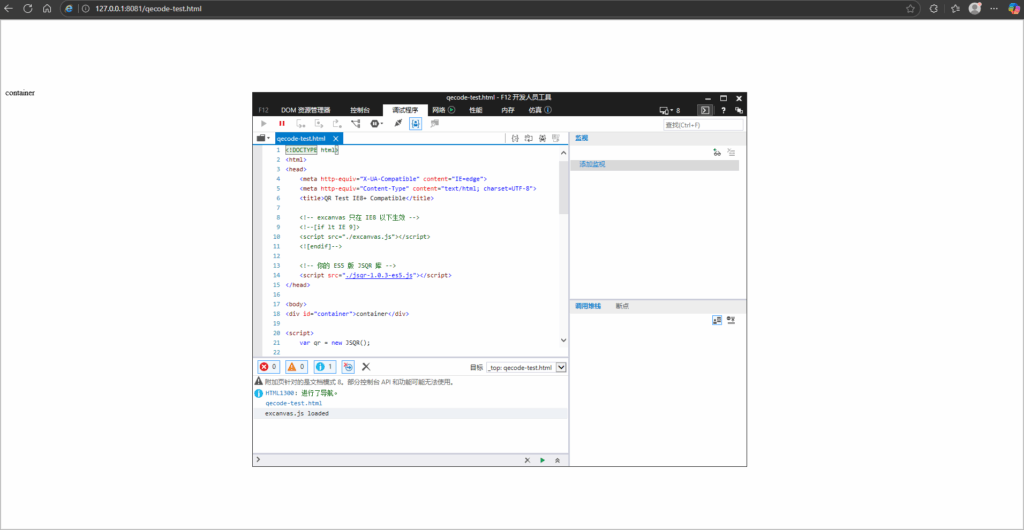The image size is (1024, 530).
Task: Switch to the DOM 资源管理器 tab
Action: tap(305, 110)
